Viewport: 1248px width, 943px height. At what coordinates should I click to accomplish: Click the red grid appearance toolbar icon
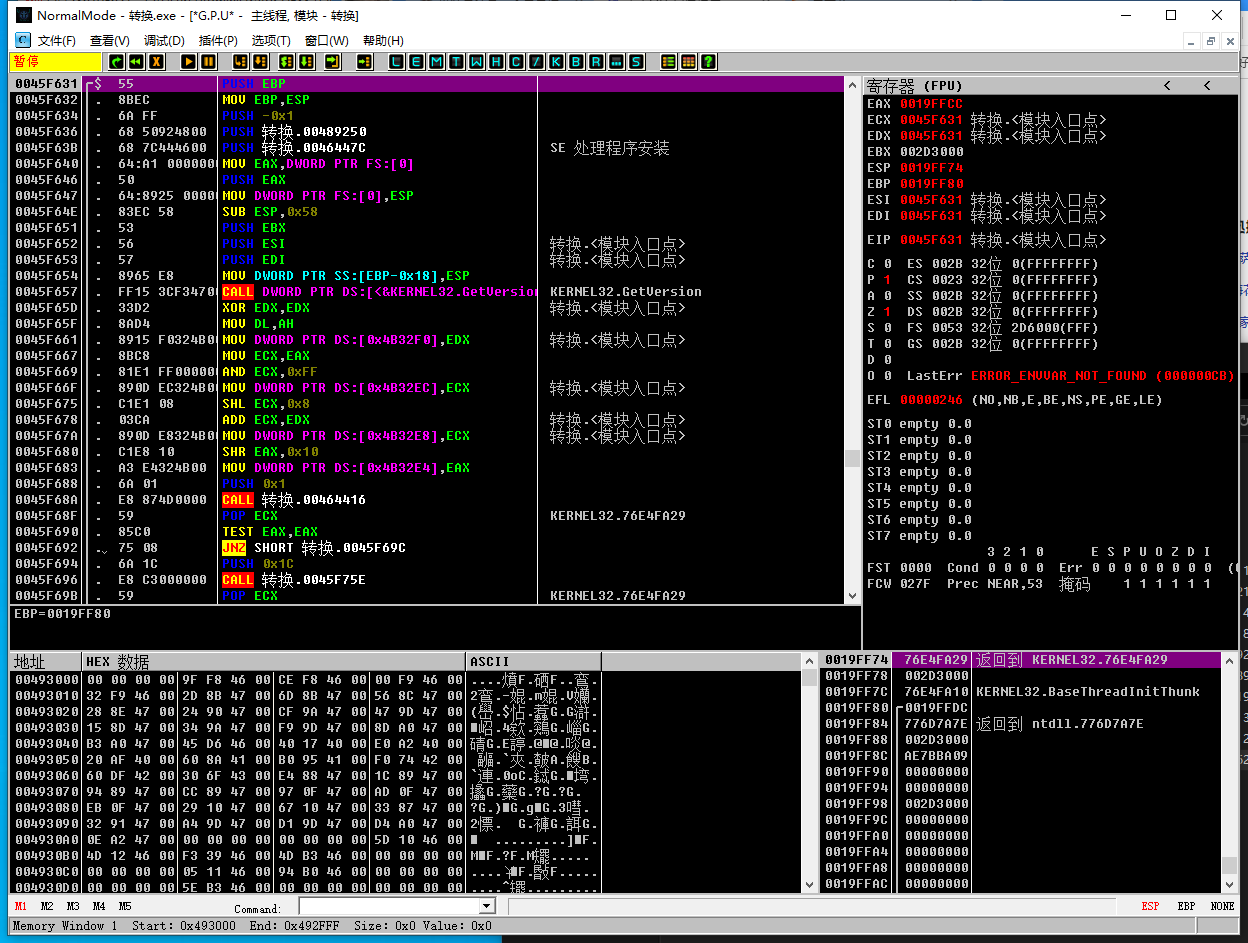tap(688, 62)
